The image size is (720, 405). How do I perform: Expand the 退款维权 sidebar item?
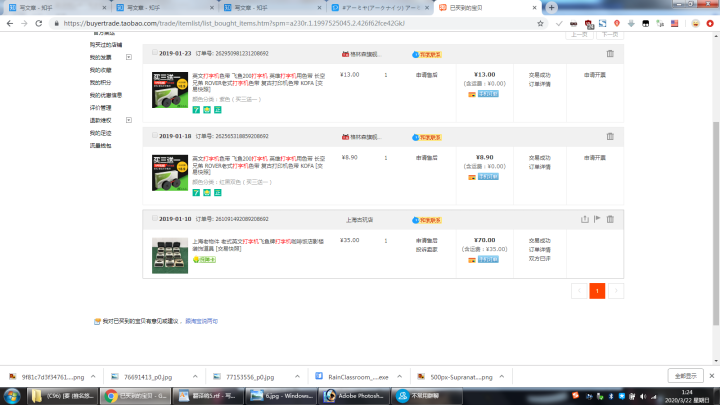(129, 120)
